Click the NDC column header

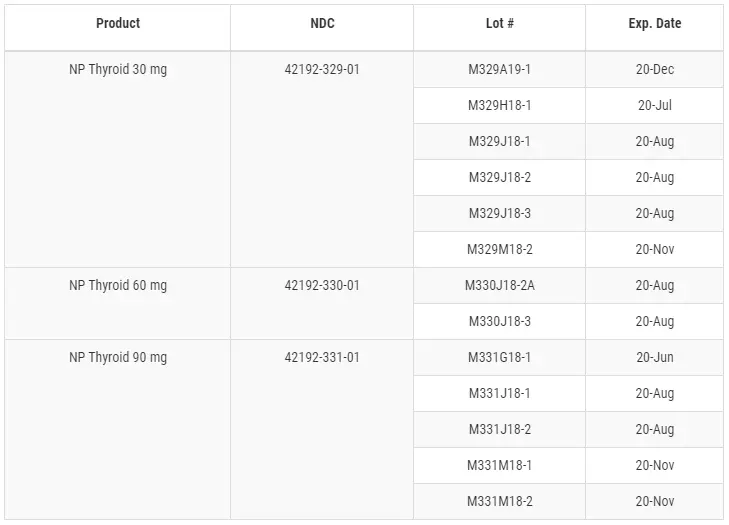(322, 23)
